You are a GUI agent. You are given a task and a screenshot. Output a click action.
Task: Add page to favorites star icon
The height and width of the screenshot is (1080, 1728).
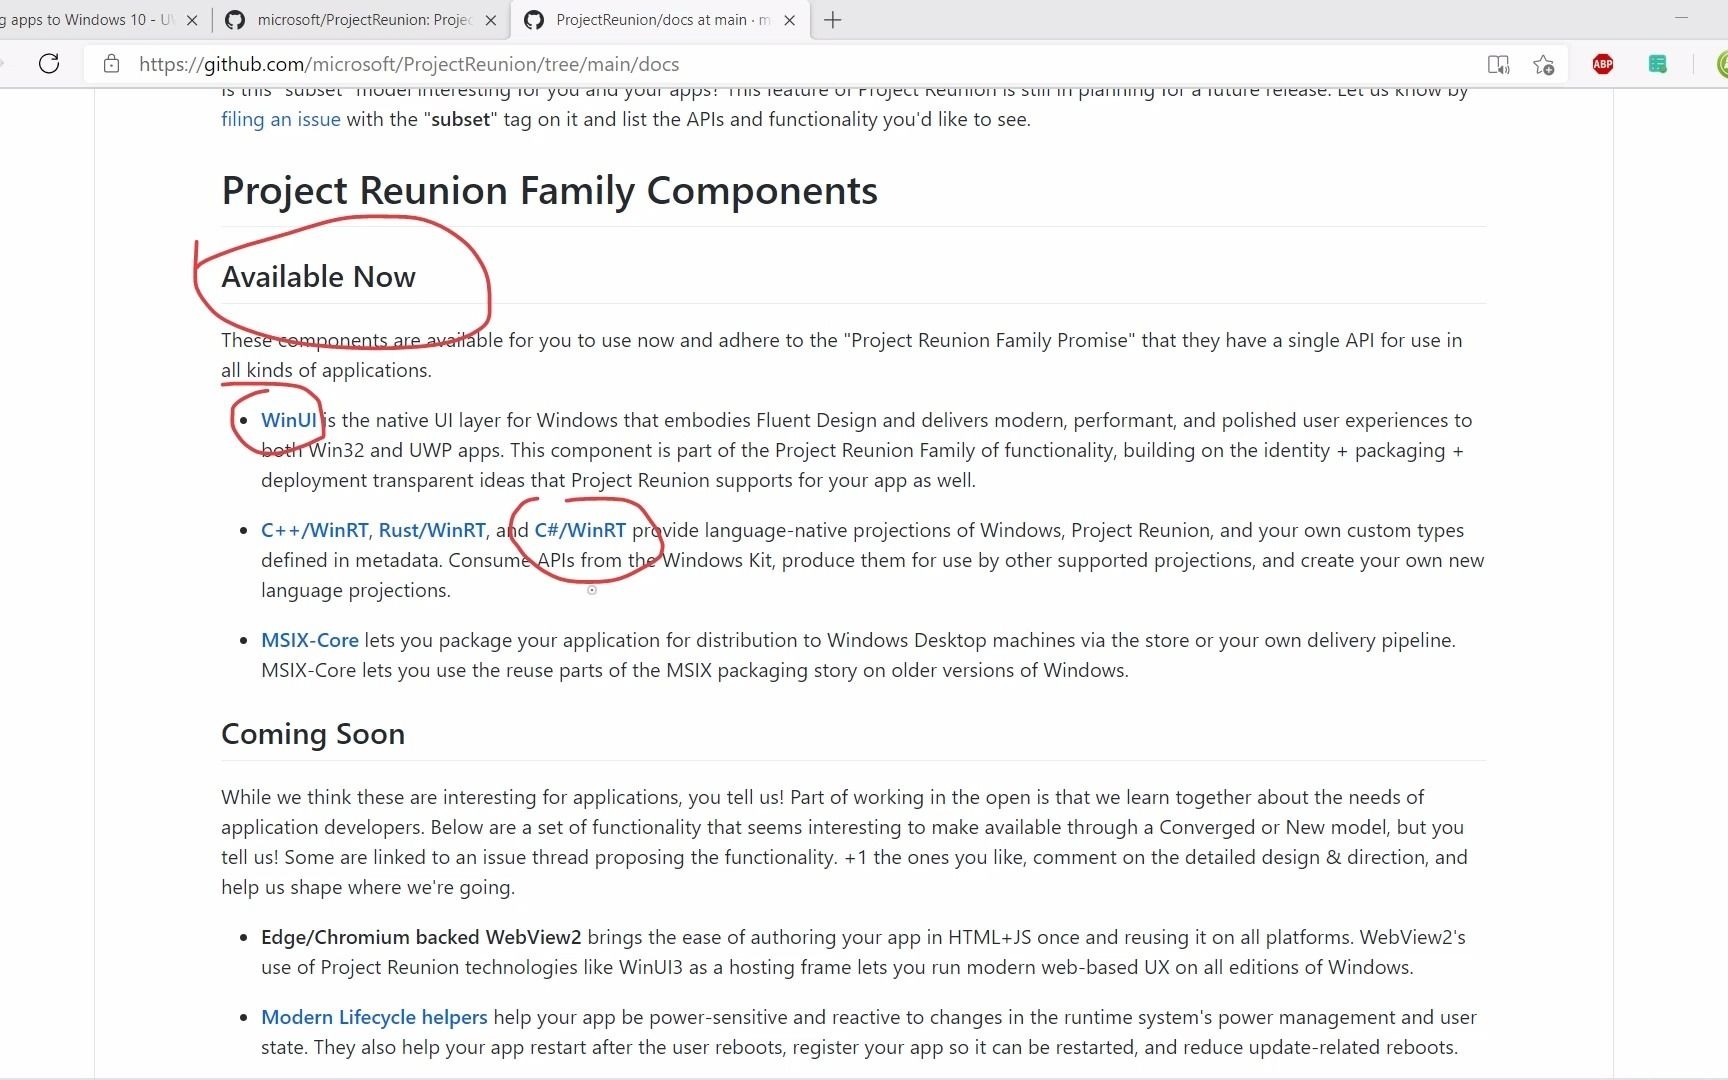(x=1544, y=65)
